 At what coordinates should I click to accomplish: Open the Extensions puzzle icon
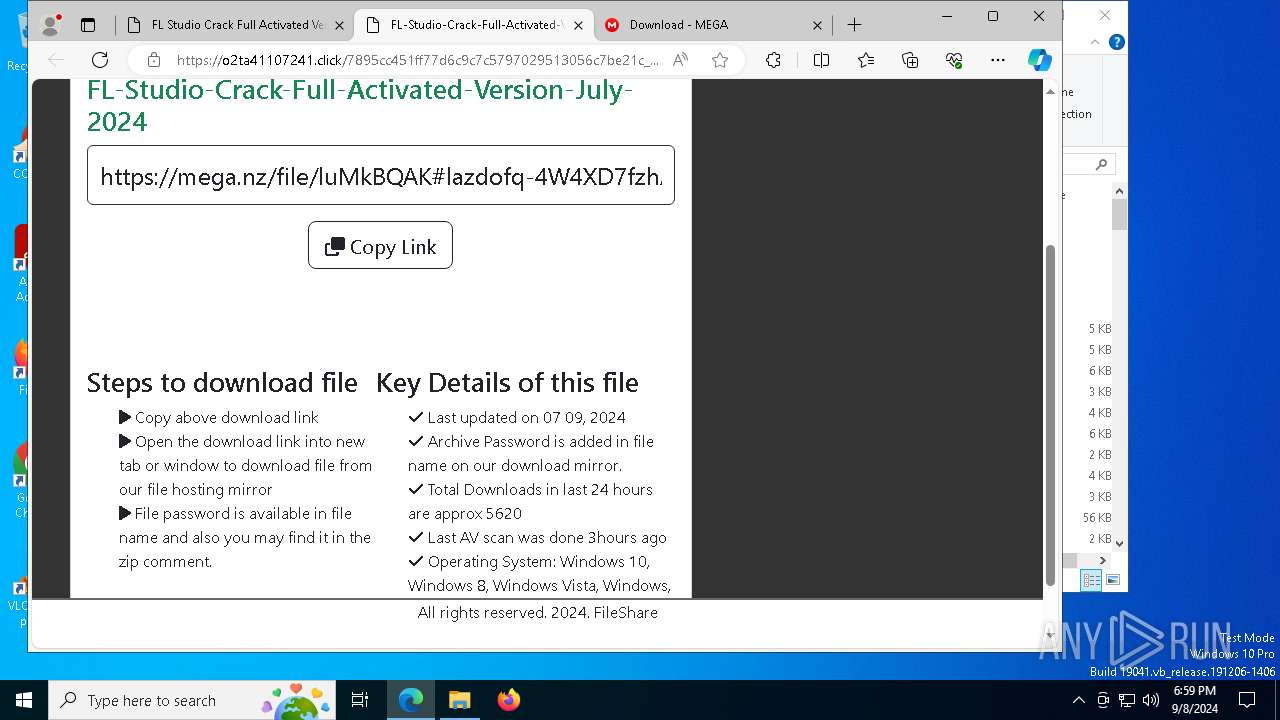773,60
